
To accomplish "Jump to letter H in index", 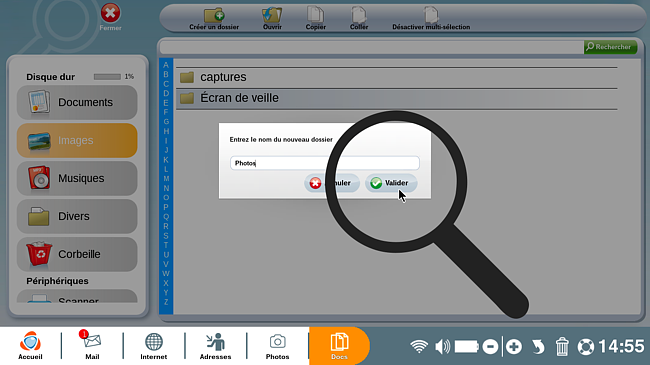I will 166,131.
